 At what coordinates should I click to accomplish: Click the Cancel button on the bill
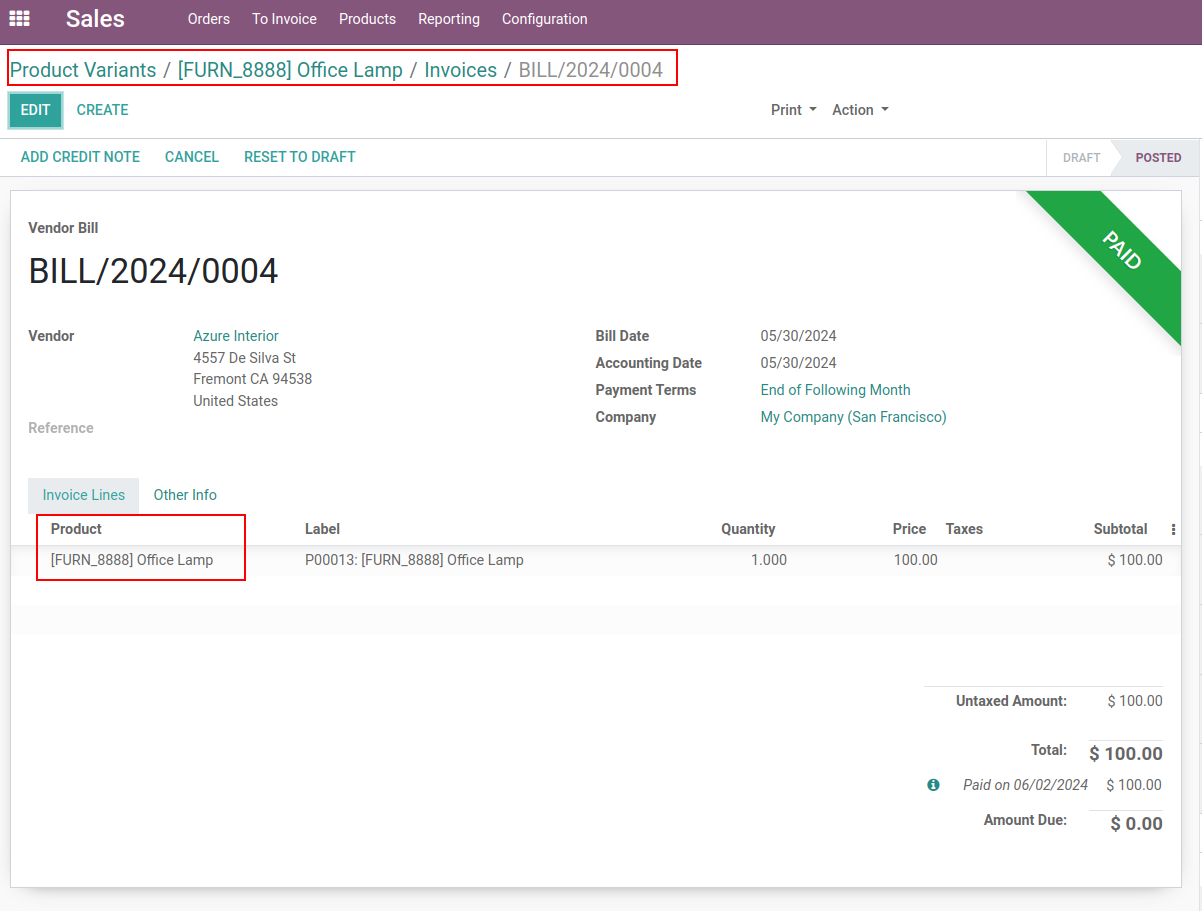click(x=191, y=157)
